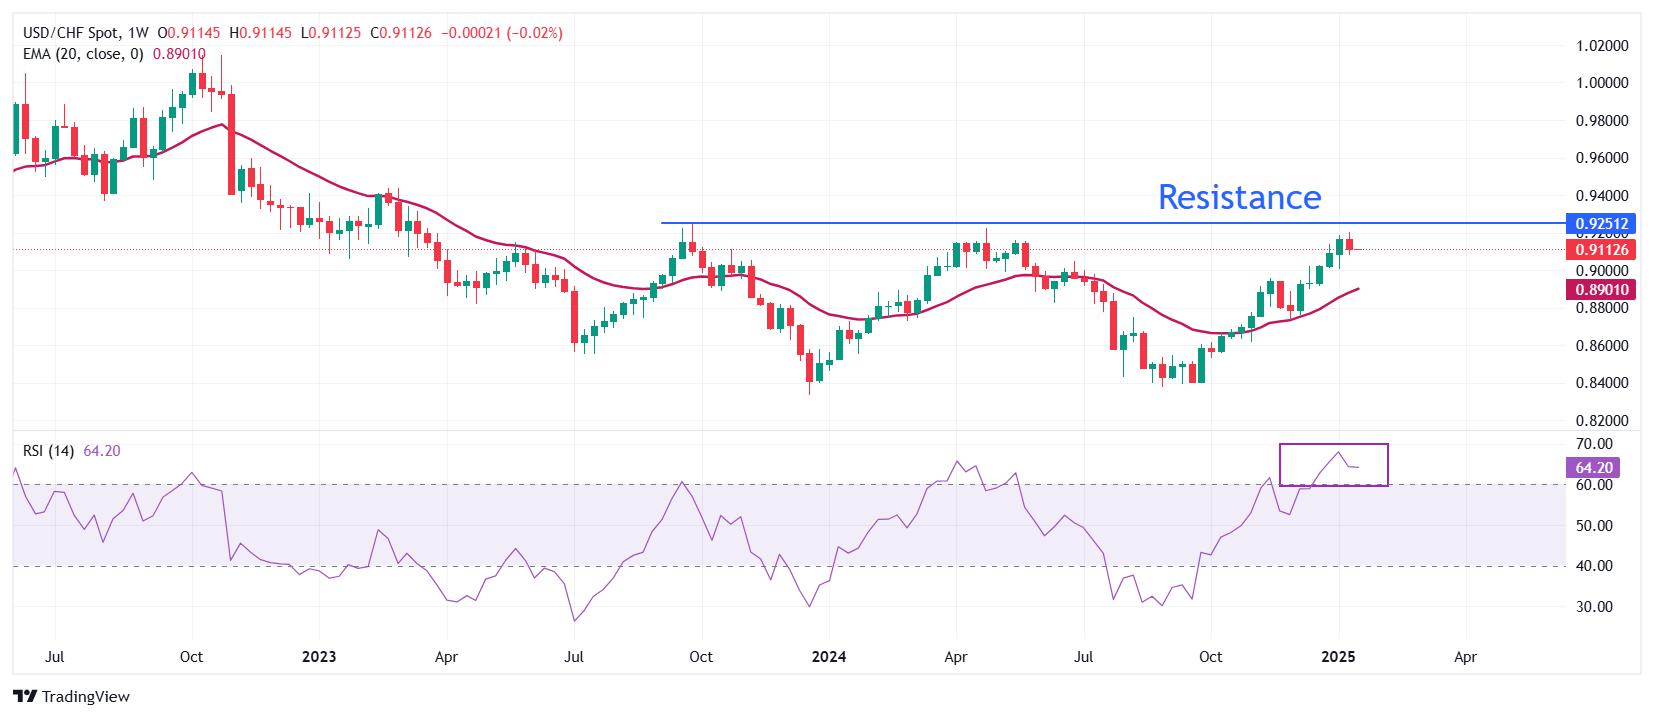Click the RSI 40.00 scale label
The image size is (1654, 718).
(x=1592, y=566)
